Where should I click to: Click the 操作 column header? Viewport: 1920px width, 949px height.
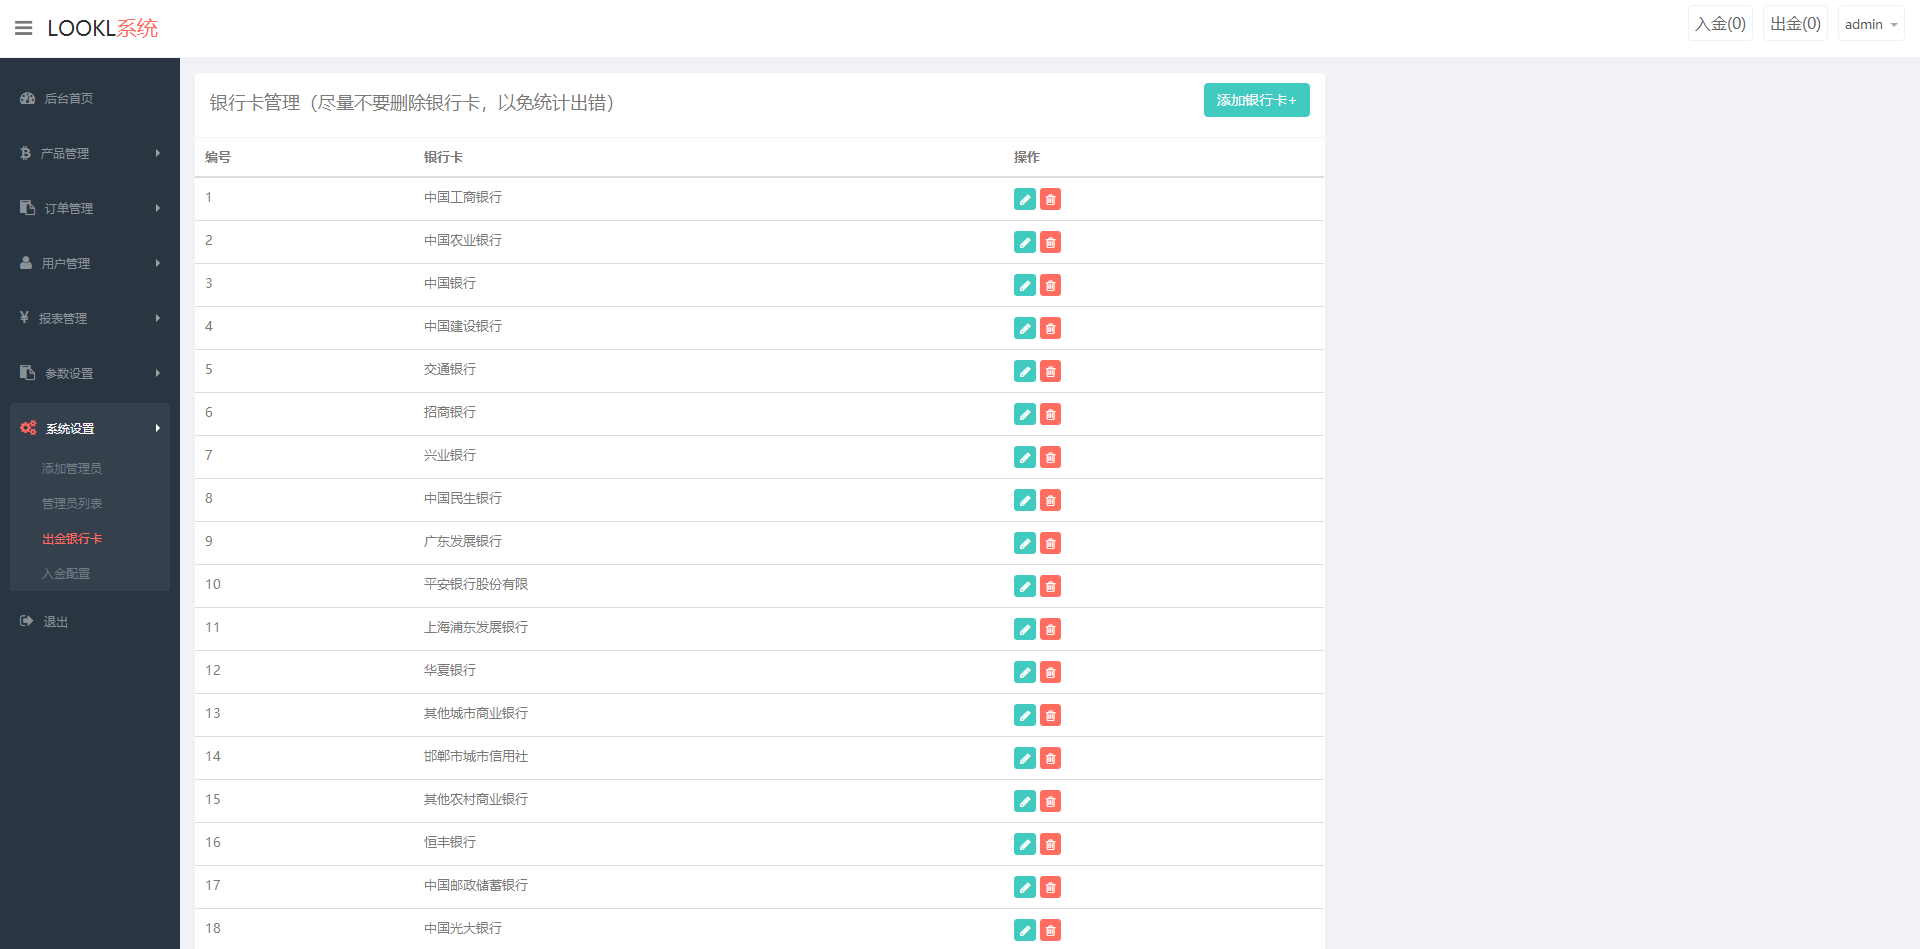point(1027,157)
